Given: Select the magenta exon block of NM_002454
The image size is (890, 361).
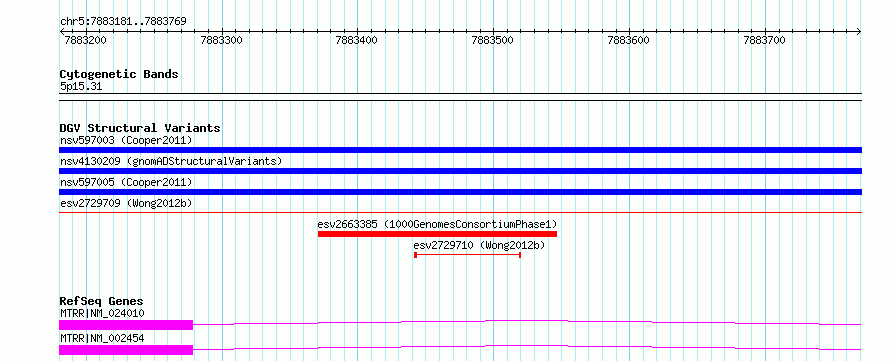Looking at the screenshot, I should click(x=126, y=350).
